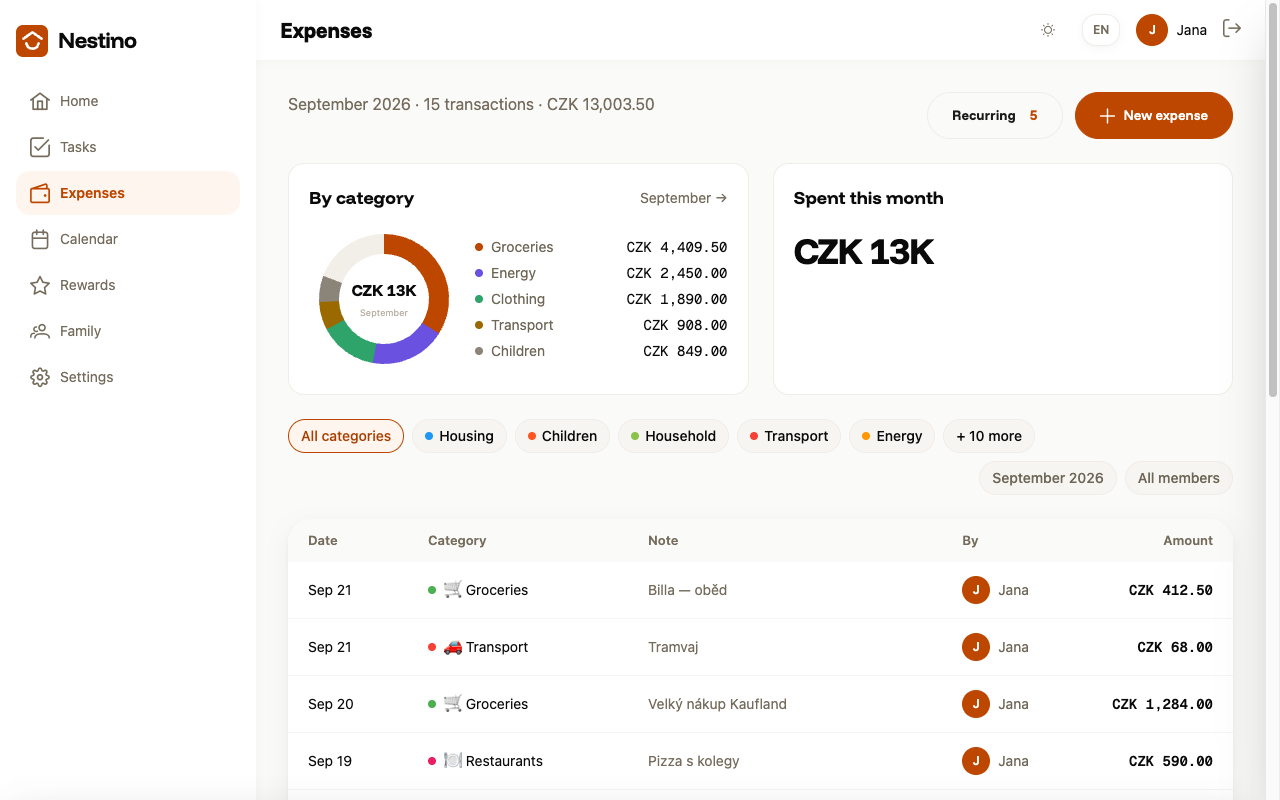Click the Home icon in sidebar
The width and height of the screenshot is (1280, 800).
[40, 101]
